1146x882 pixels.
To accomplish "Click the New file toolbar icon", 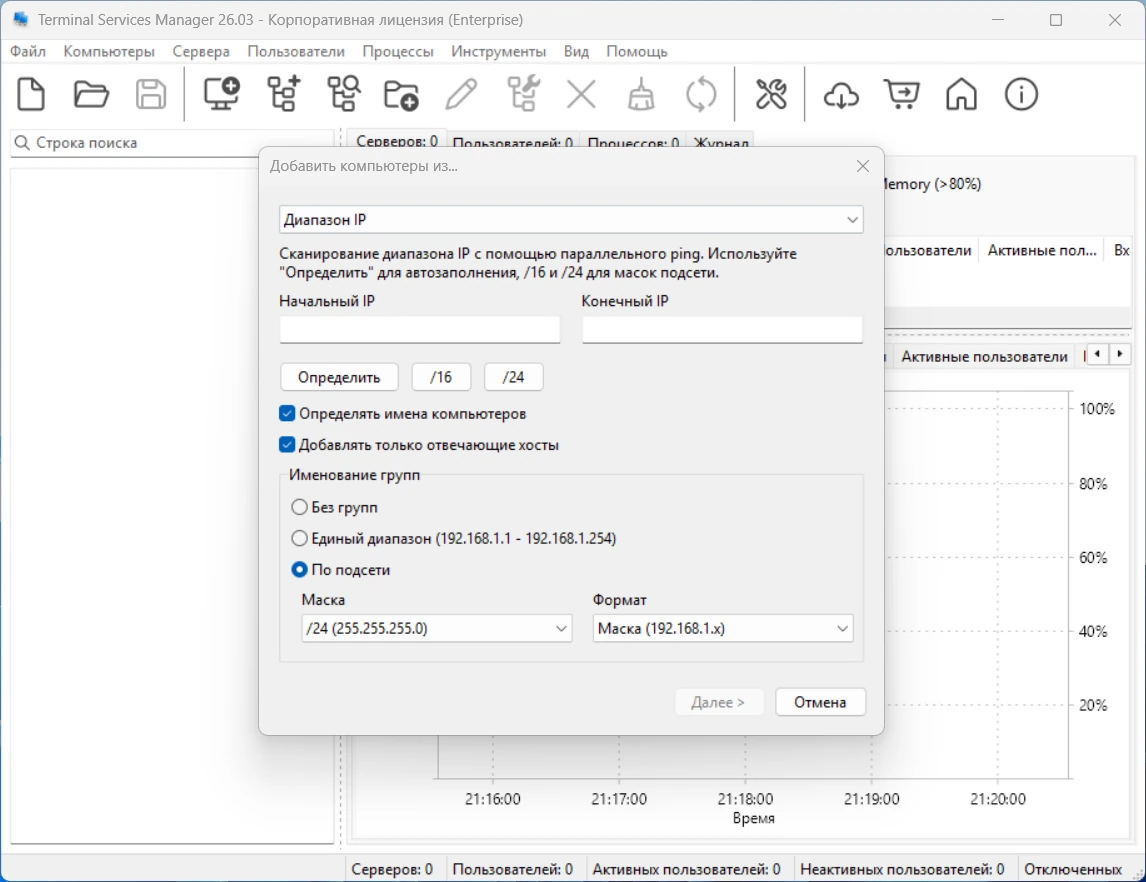I will click(31, 94).
